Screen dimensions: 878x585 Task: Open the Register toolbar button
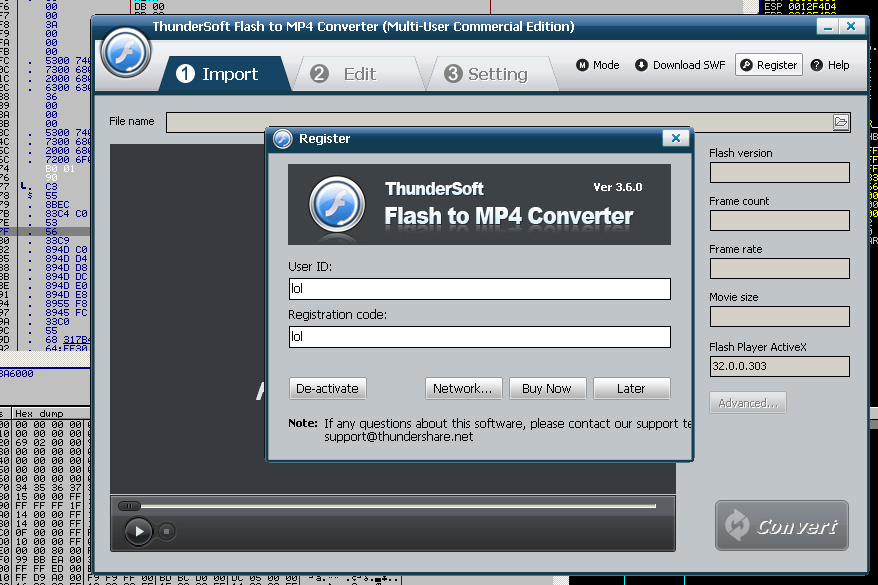tap(769, 65)
